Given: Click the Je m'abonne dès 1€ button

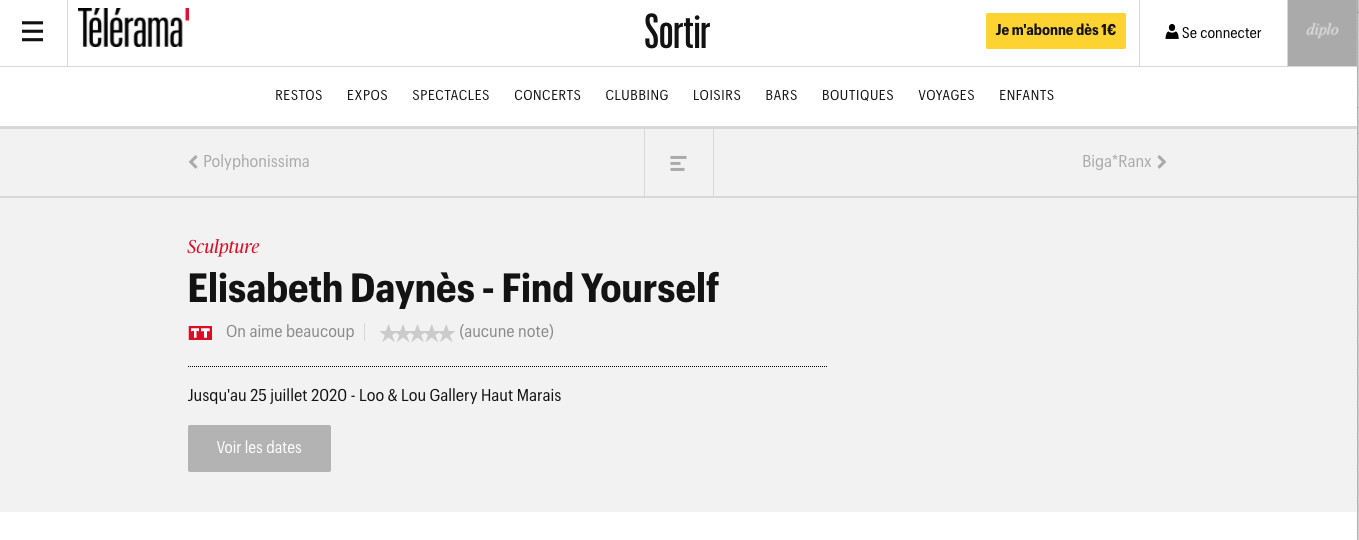Looking at the screenshot, I should point(1056,31).
